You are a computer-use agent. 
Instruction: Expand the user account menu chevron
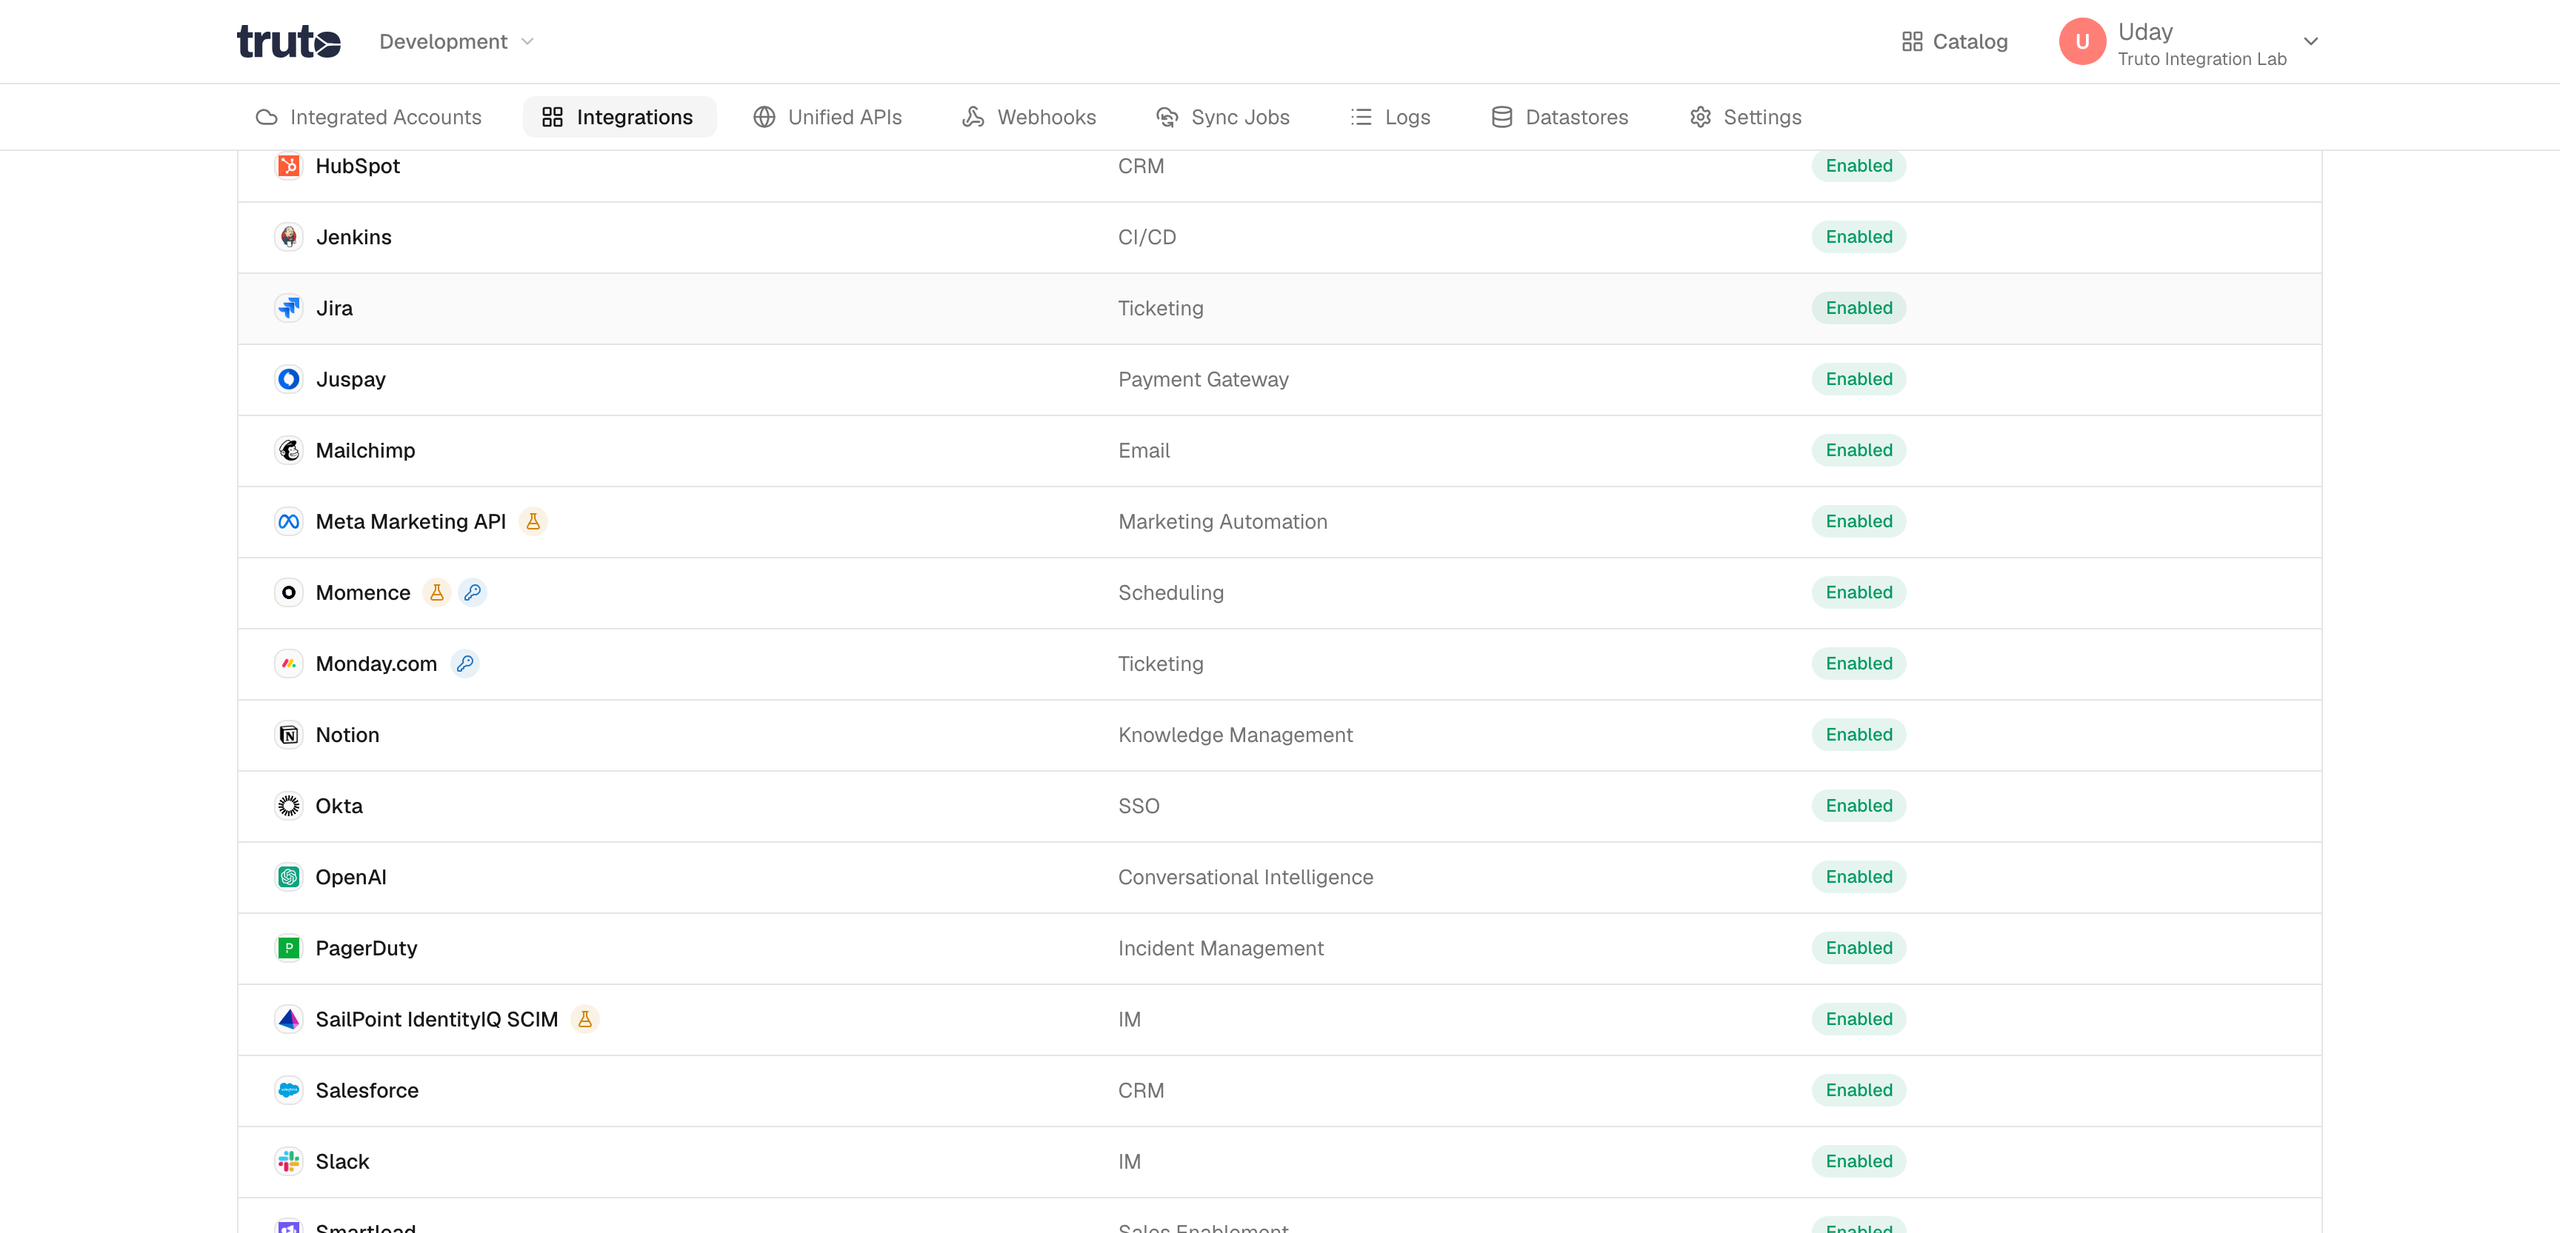pyautogui.click(x=2311, y=42)
